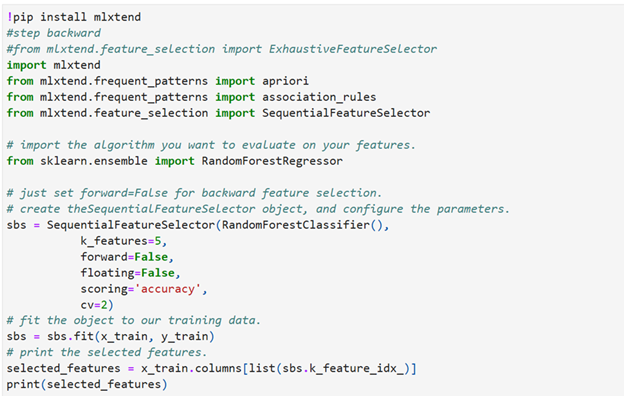Click 'RandomForestRegressor' in sklearn import
Viewport: 624px width, 396px height.
point(272,161)
